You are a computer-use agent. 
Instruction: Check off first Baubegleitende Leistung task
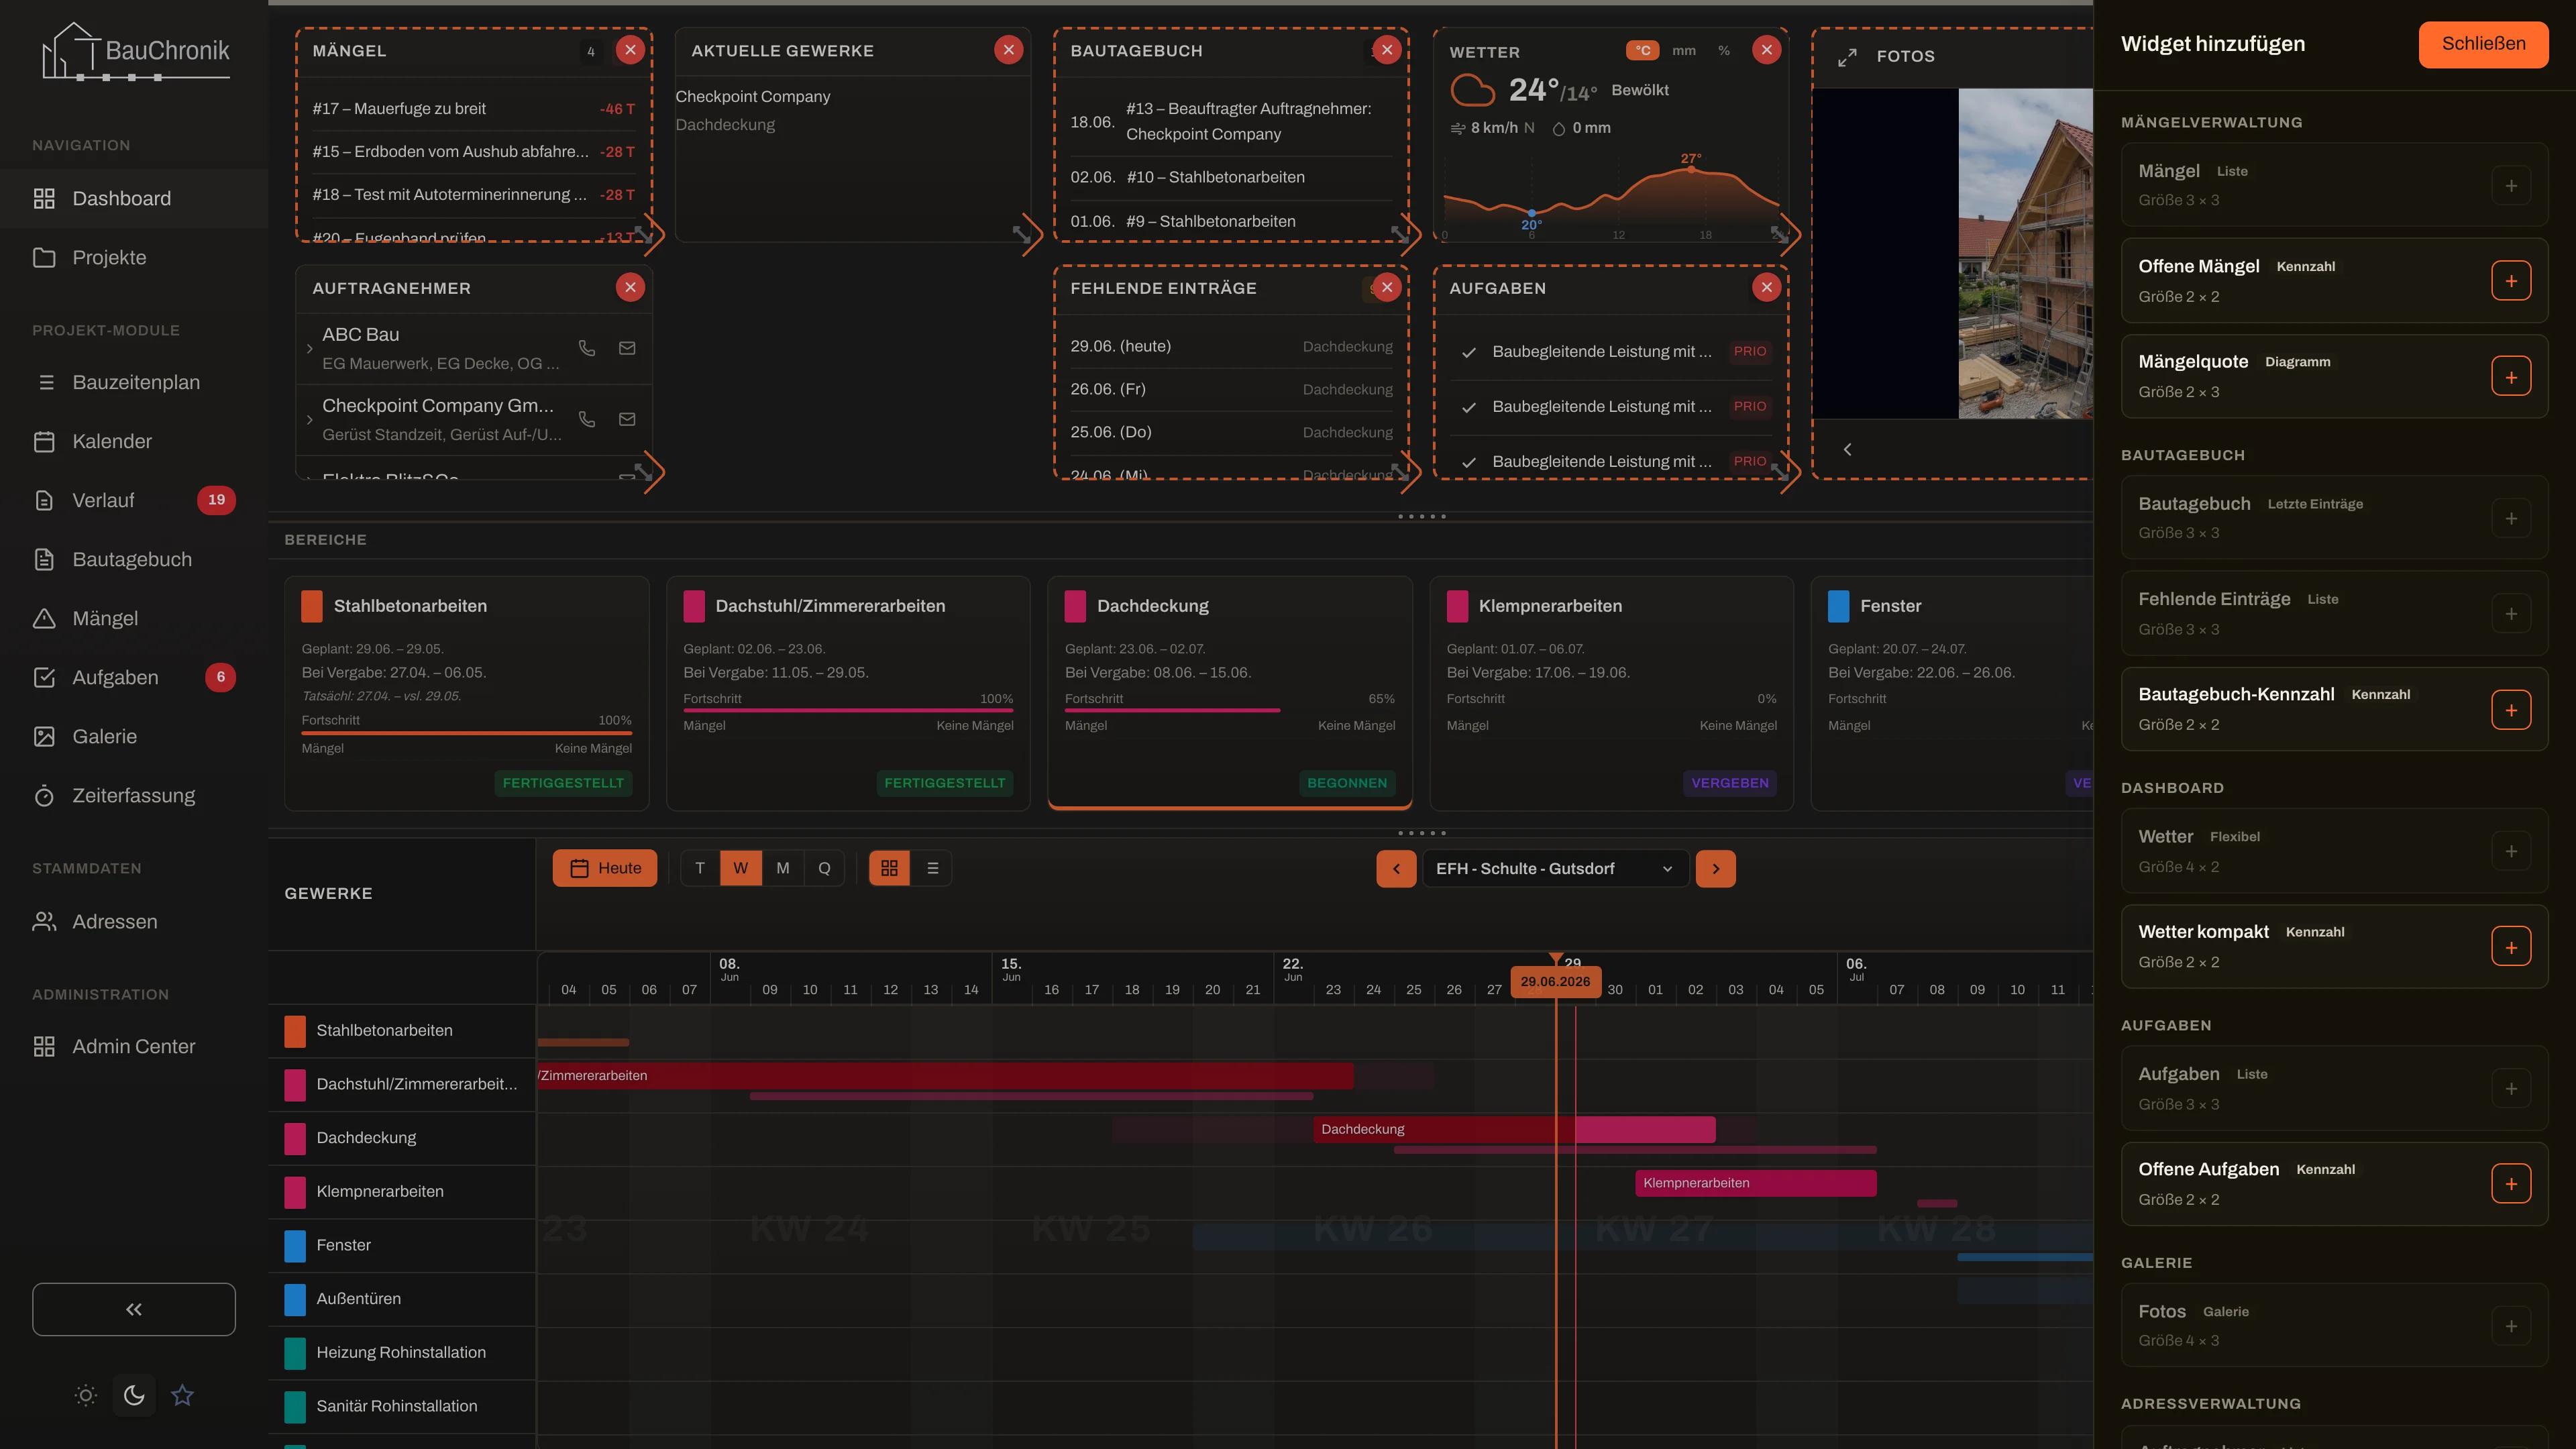click(1469, 352)
